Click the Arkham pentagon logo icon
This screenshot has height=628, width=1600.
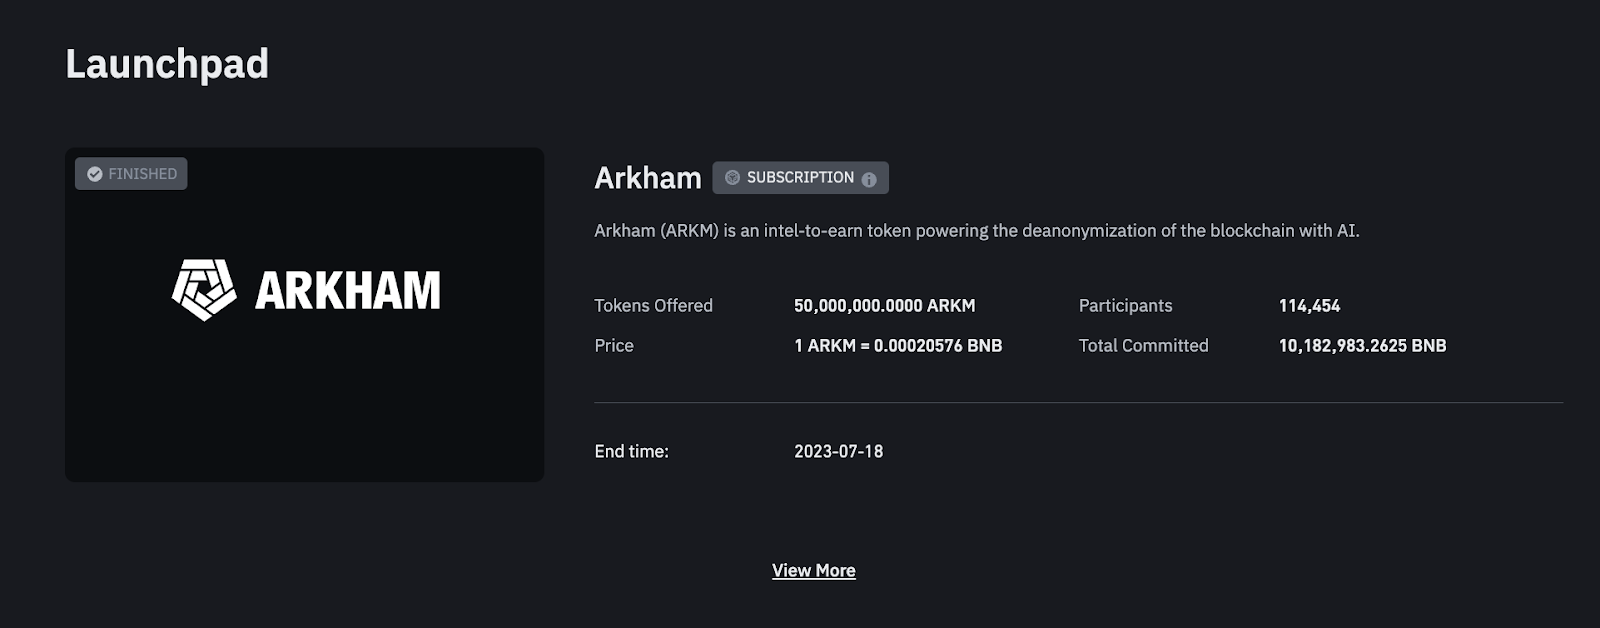coord(204,290)
